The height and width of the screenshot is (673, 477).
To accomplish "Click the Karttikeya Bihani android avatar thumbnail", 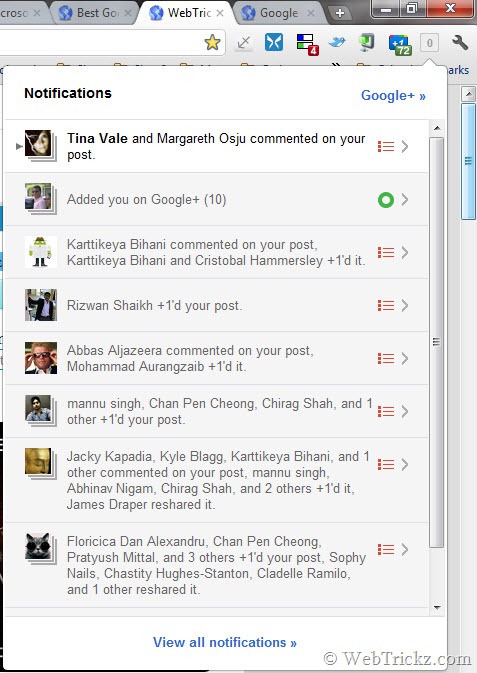I will point(41,252).
